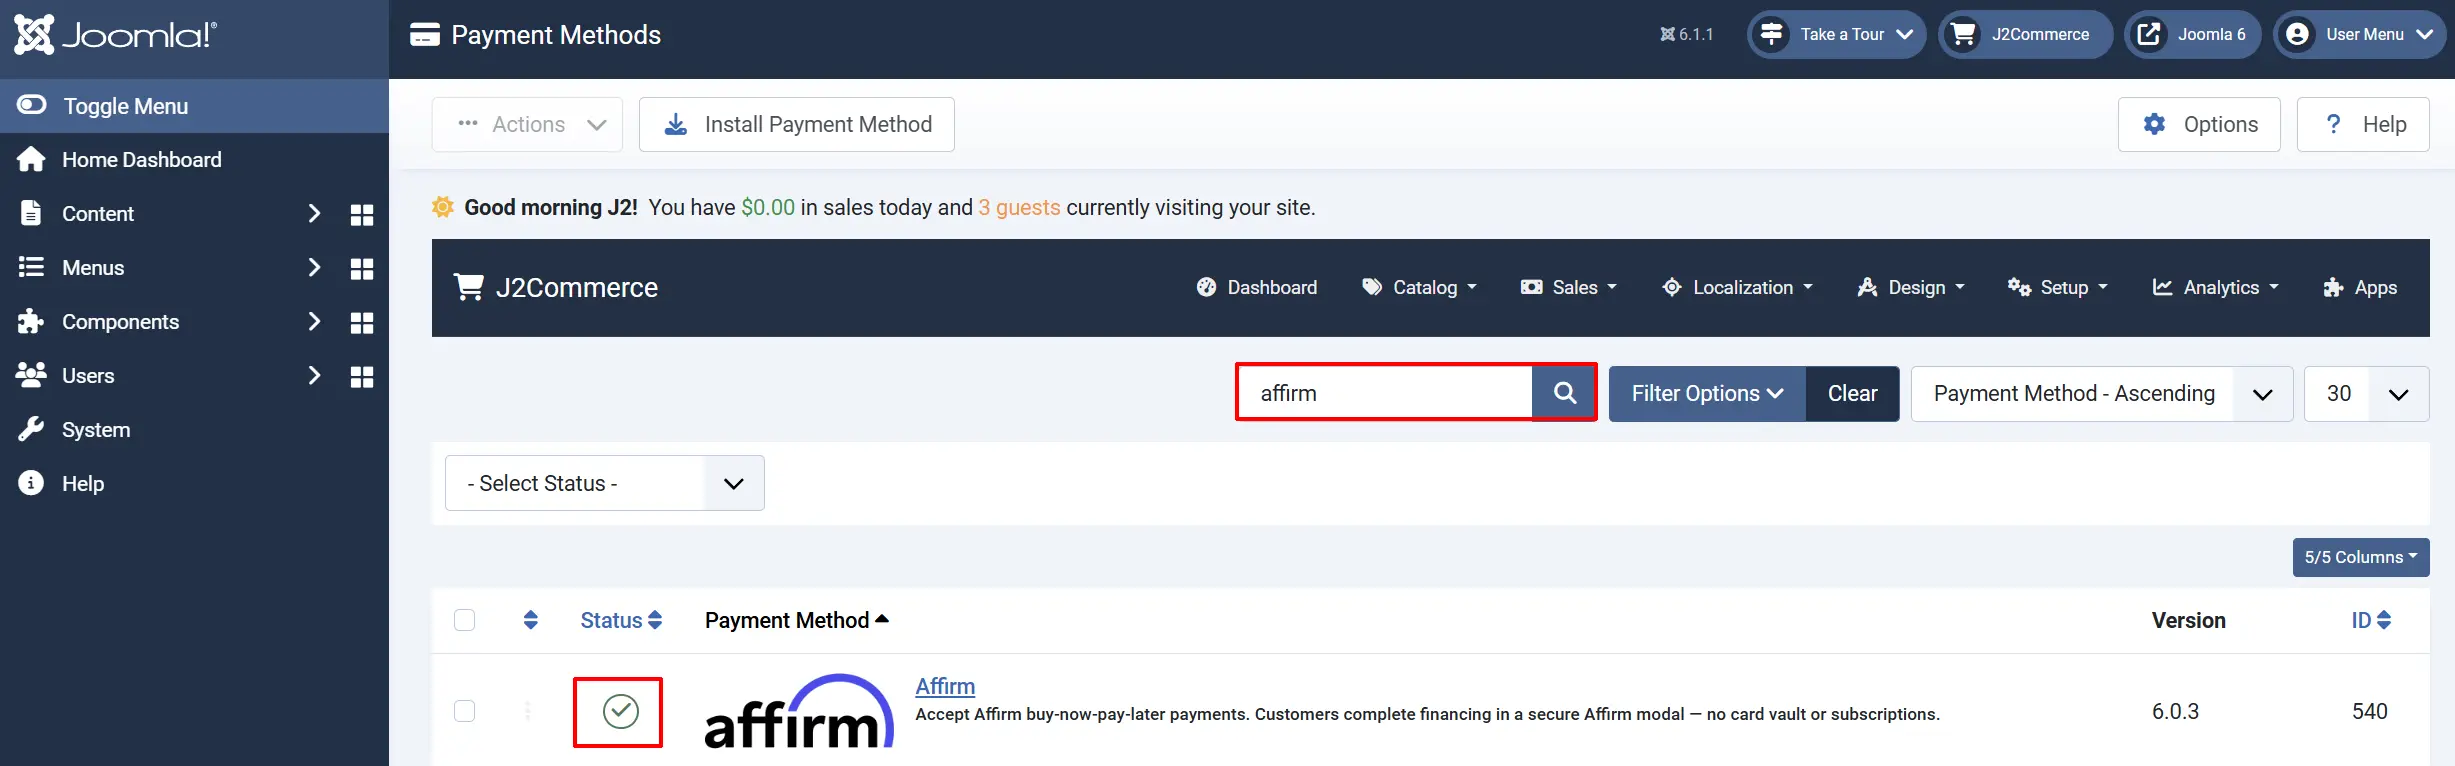Click the Users sidebar item

tap(88, 376)
